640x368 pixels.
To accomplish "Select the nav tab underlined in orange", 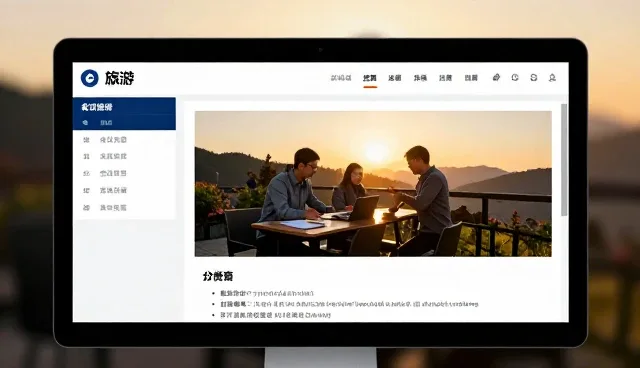I will tap(370, 78).
